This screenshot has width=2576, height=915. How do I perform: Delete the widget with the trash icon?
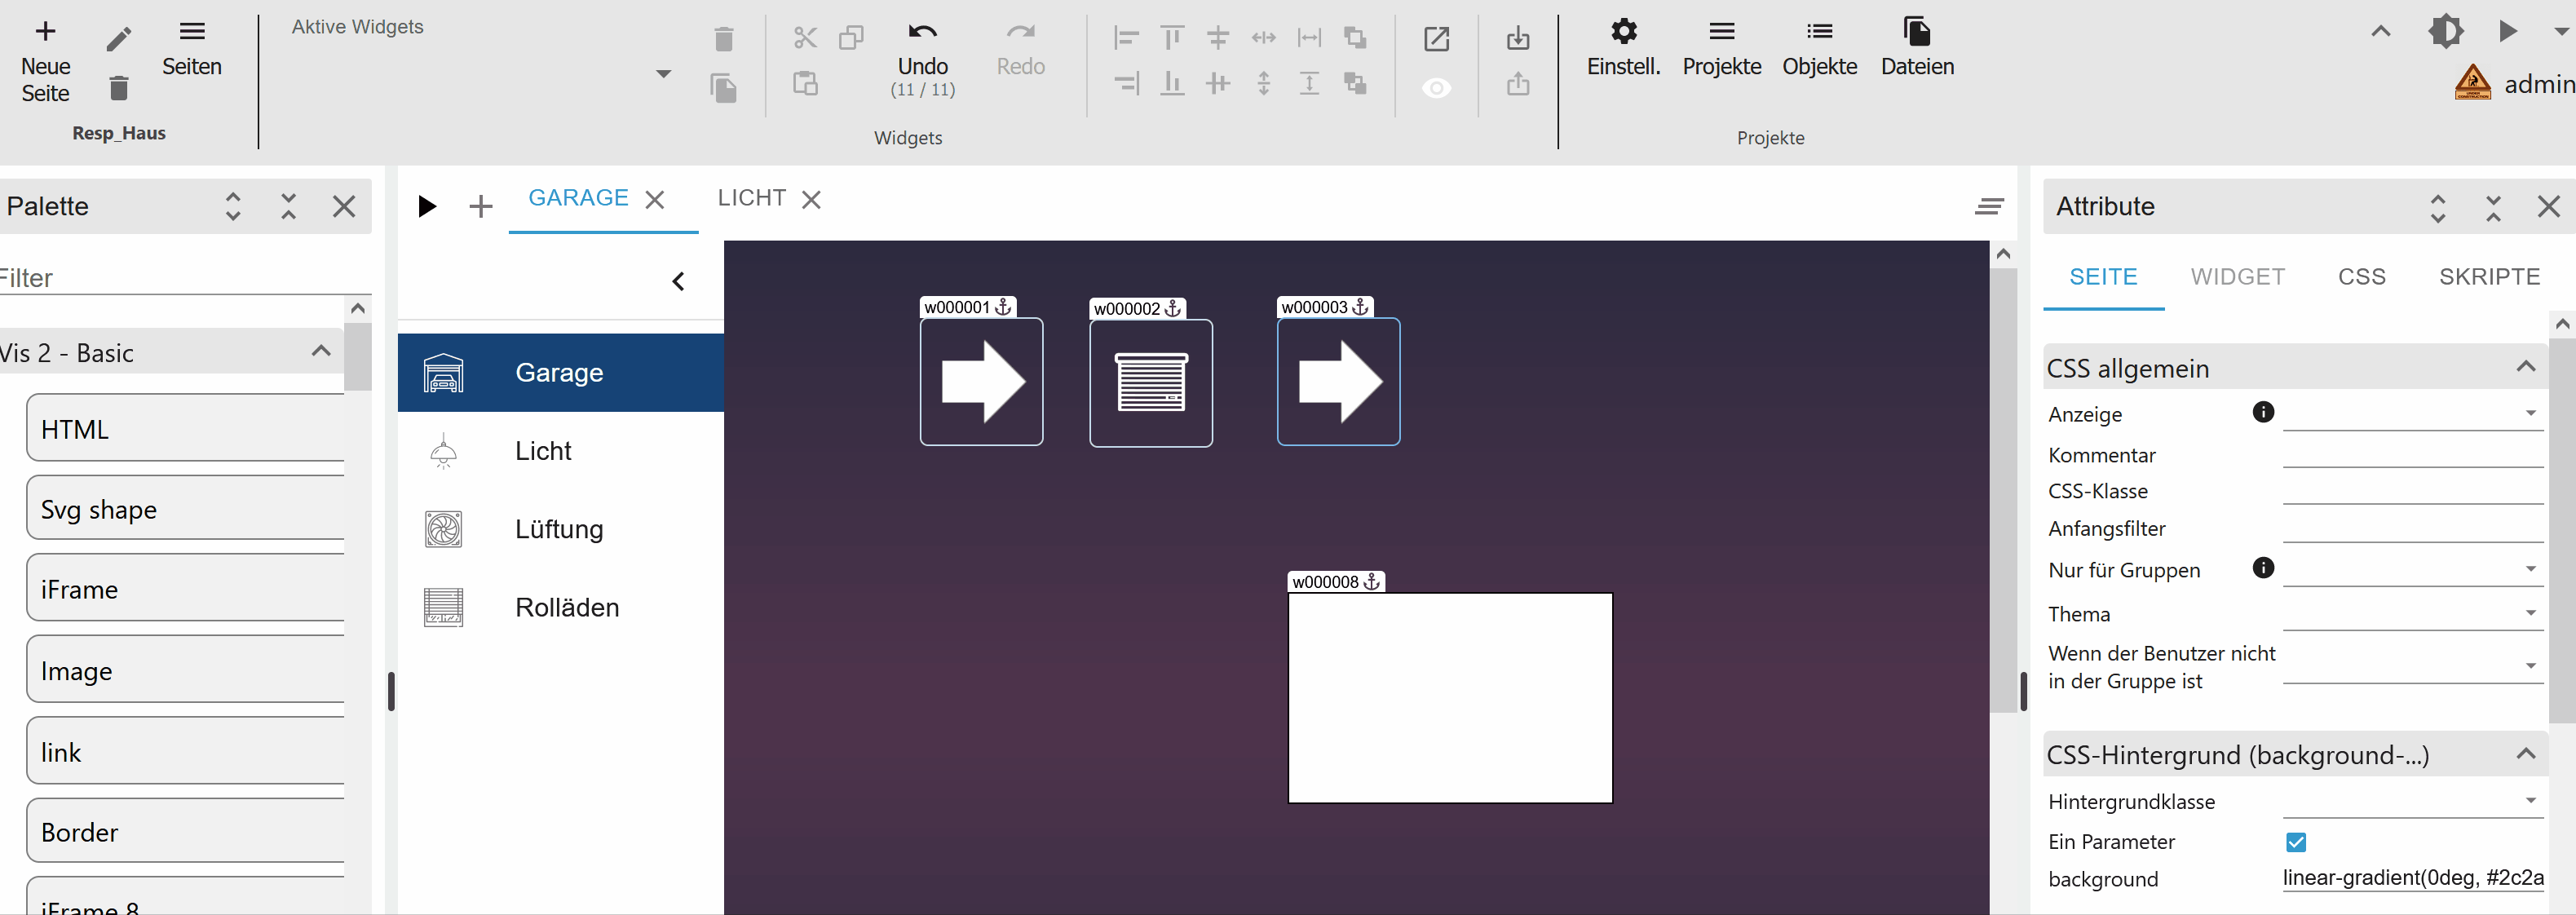[x=724, y=38]
